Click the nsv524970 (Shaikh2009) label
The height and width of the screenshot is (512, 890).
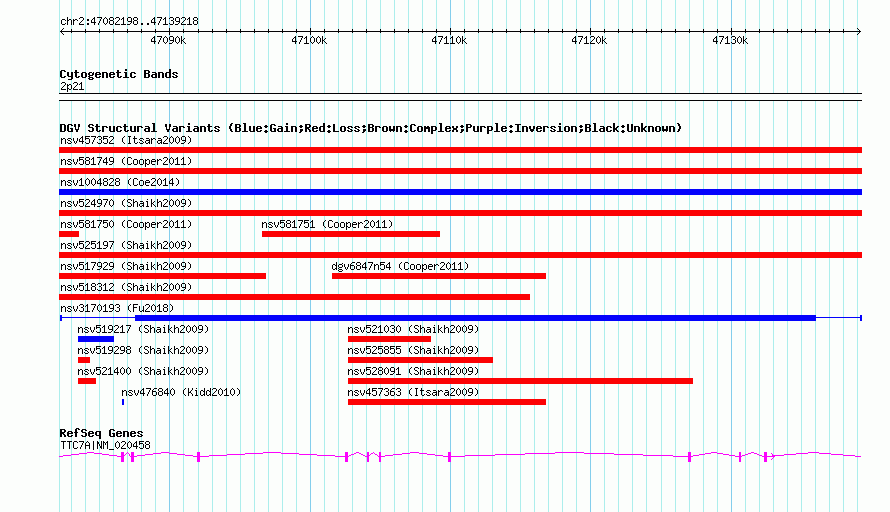(126, 203)
